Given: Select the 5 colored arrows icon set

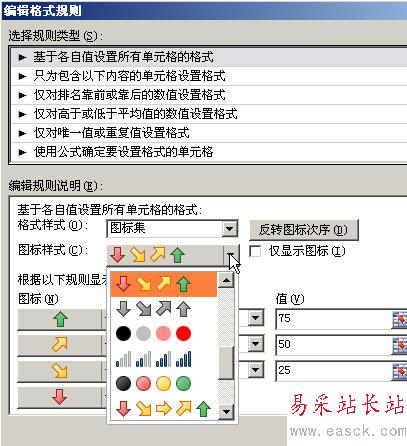Looking at the screenshot, I should pos(163,409).
